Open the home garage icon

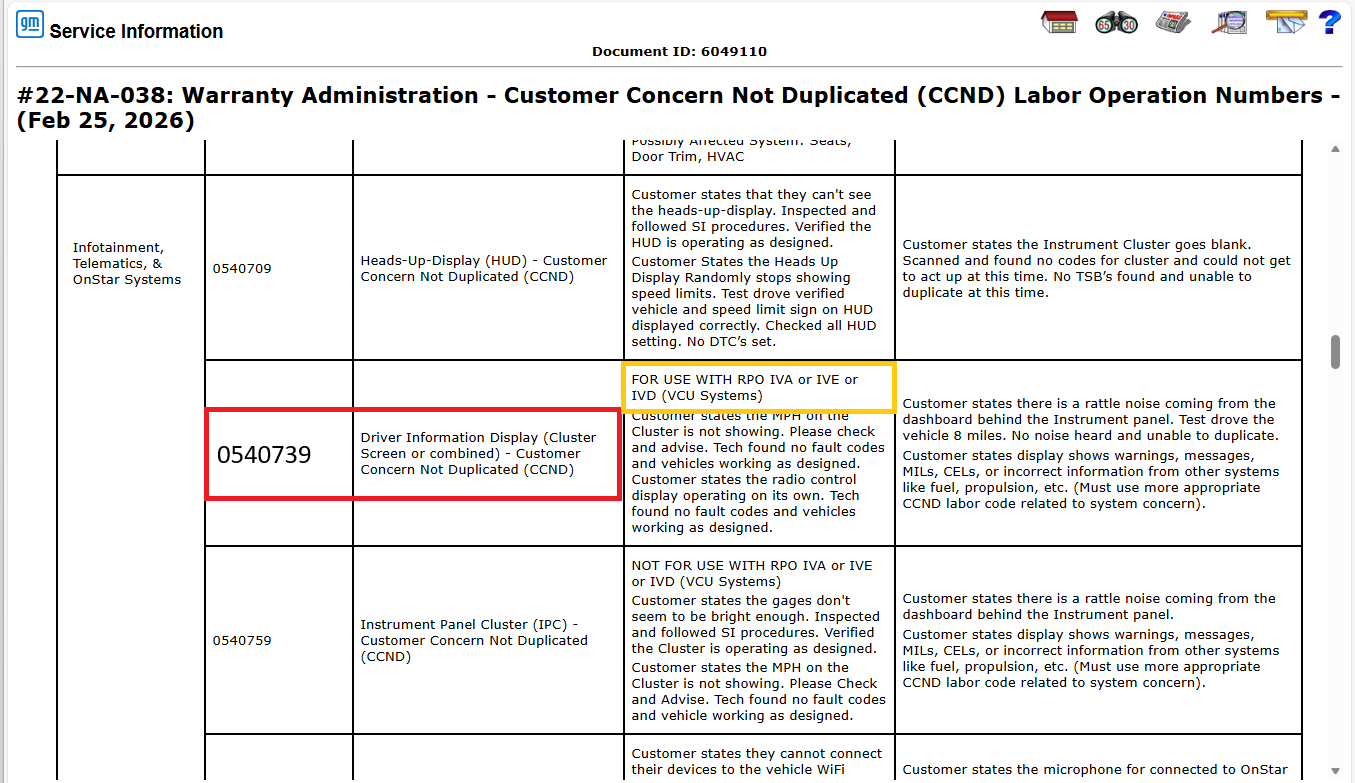pos(1059,23)
